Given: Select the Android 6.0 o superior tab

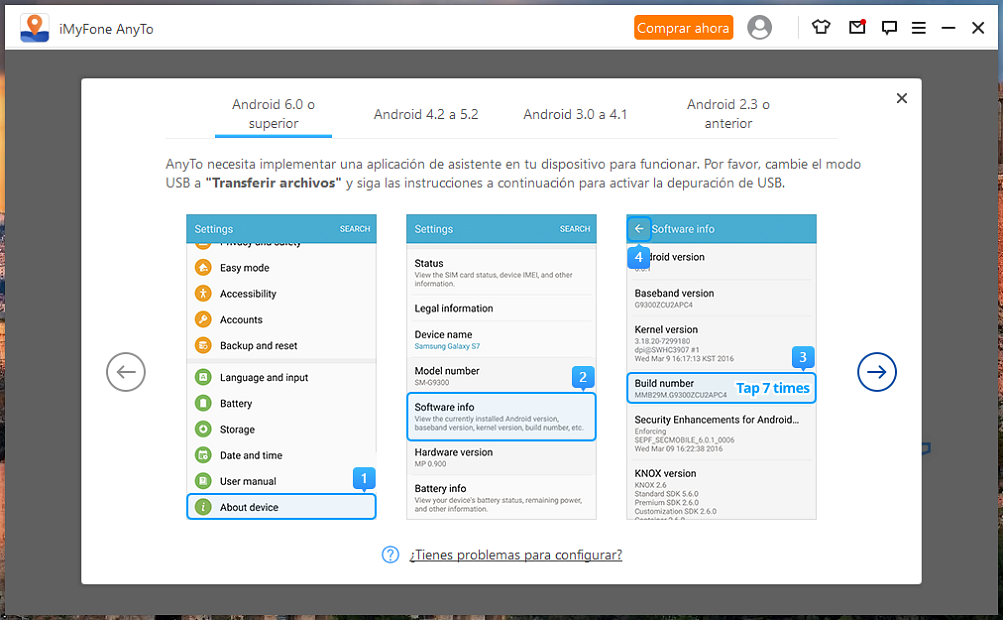Looking at the screenshot, I should coord(273,114).
